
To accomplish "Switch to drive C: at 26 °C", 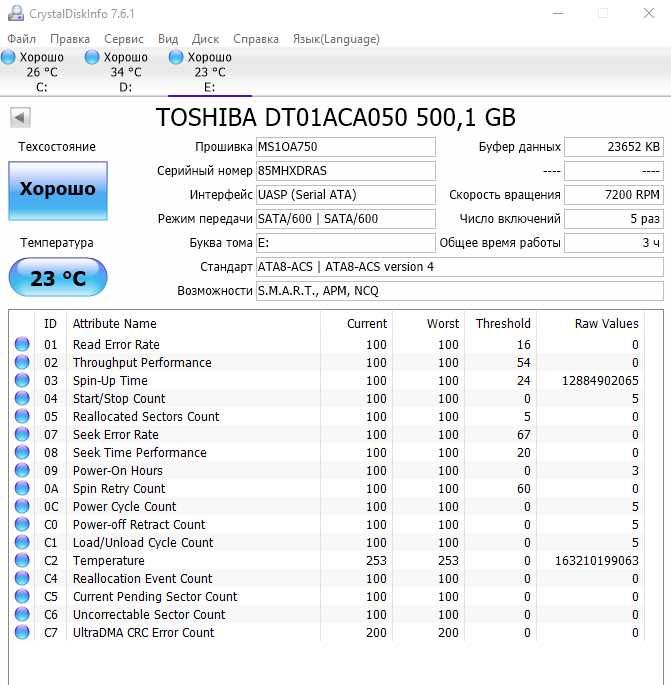I will click(42, 72).
